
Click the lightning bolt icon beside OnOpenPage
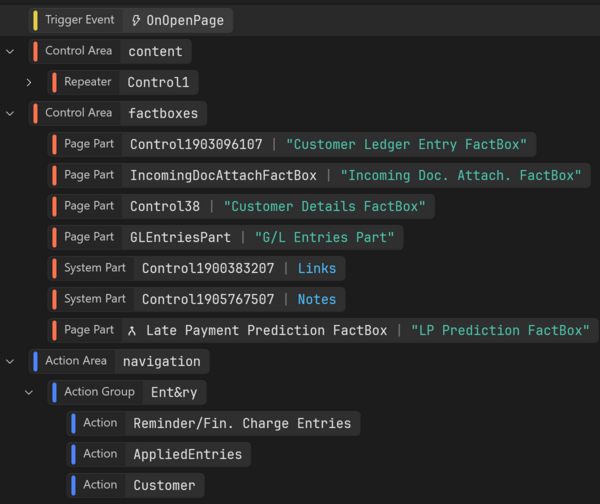point(135,20)
